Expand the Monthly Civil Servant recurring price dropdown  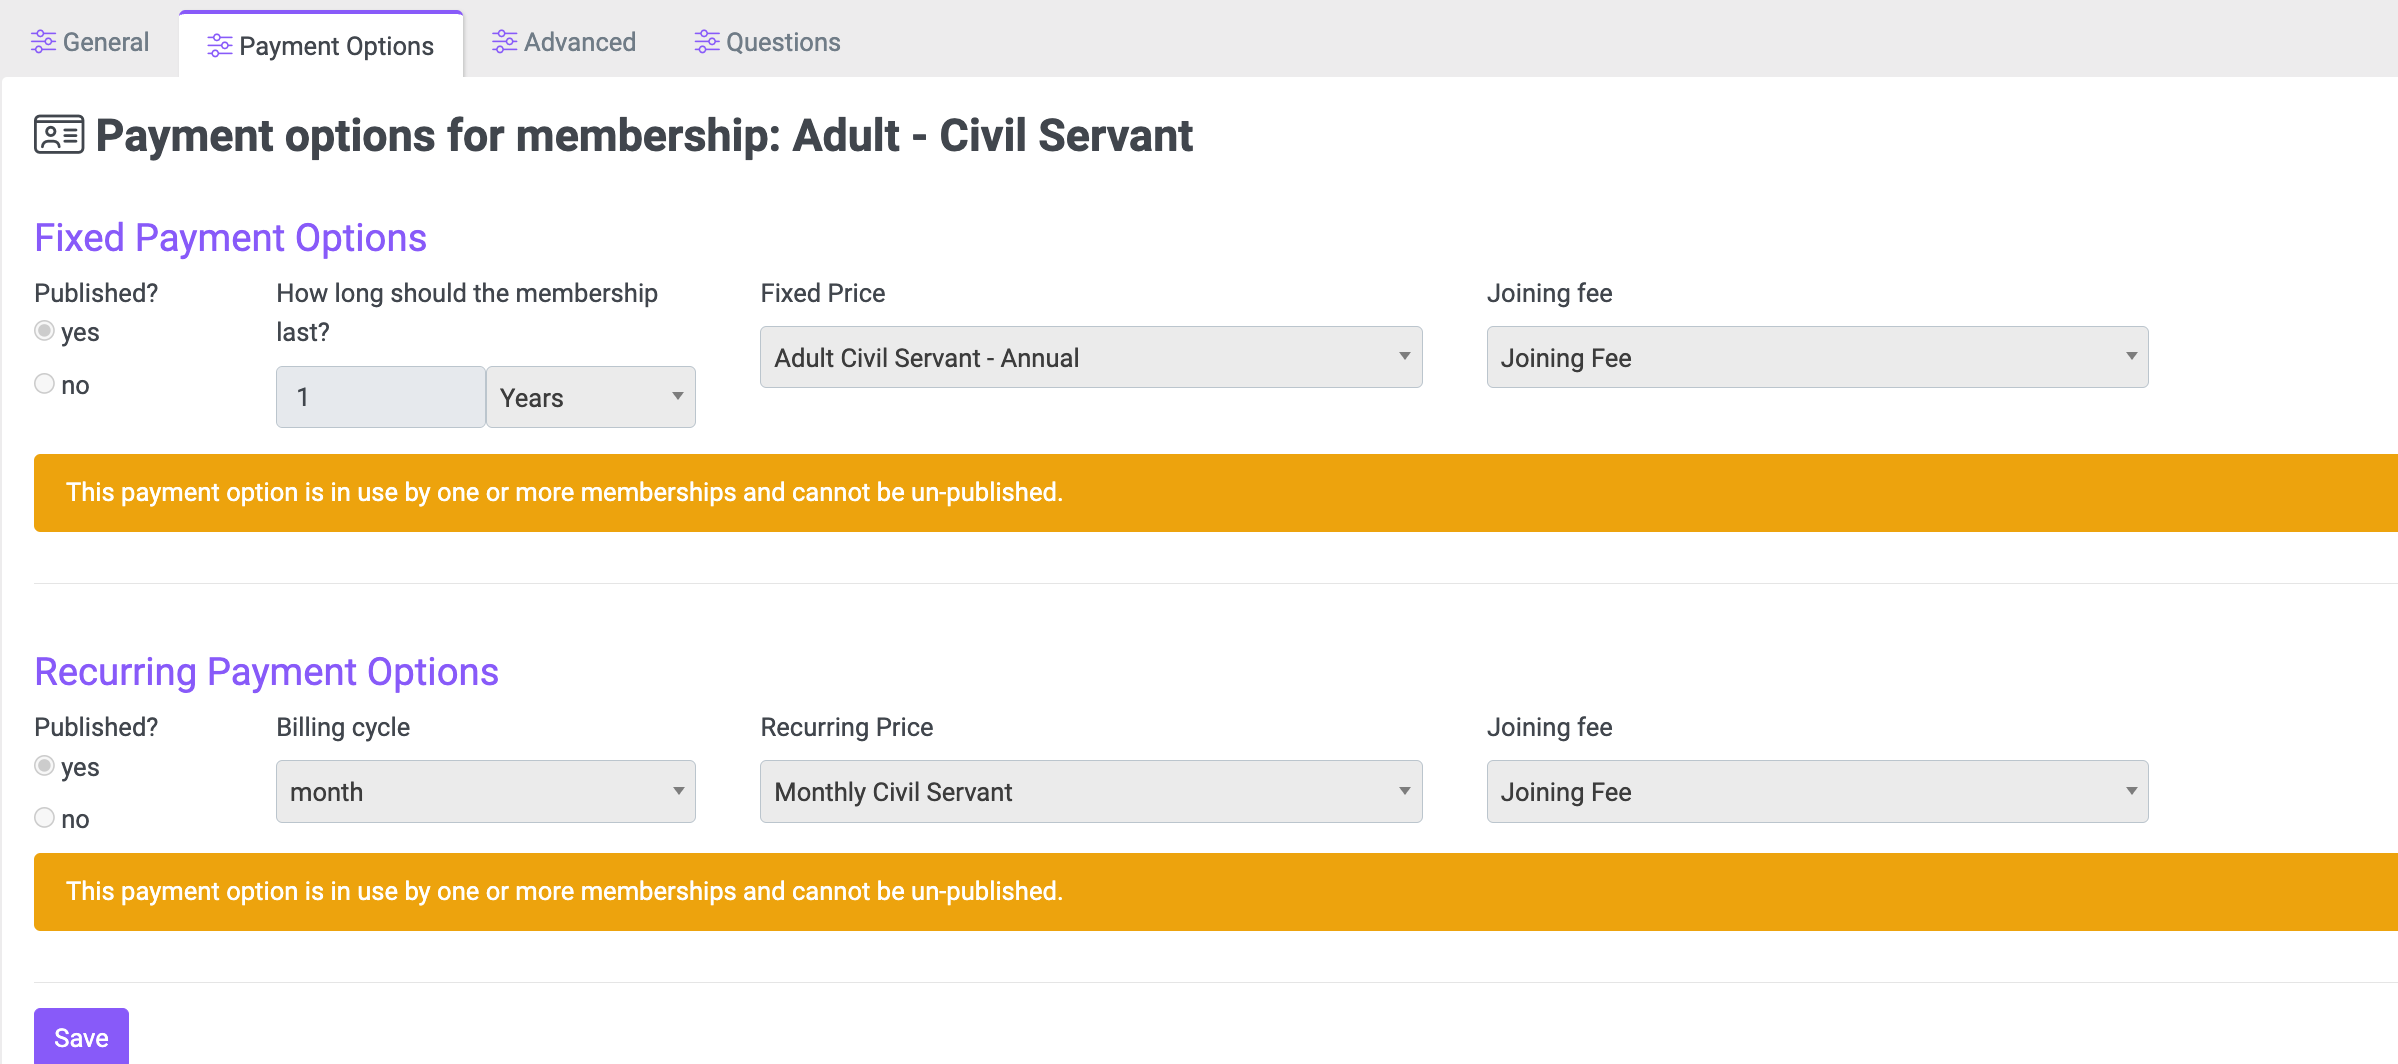(x=1091, y=791)
